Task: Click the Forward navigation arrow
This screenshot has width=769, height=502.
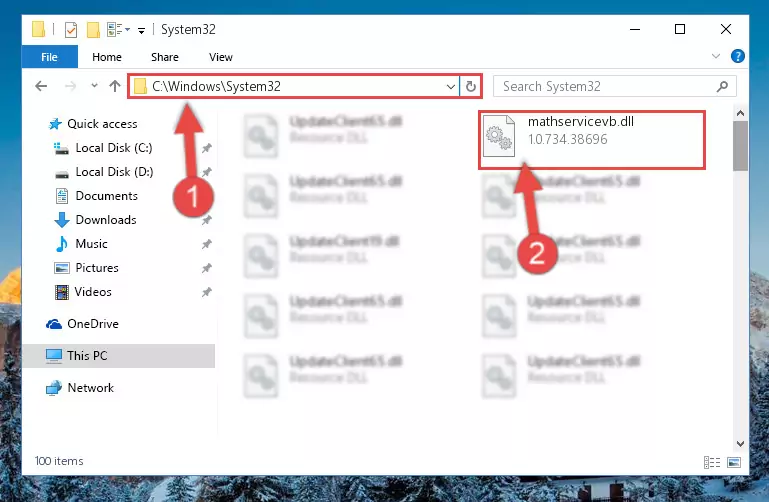Action: pos(71,86)
